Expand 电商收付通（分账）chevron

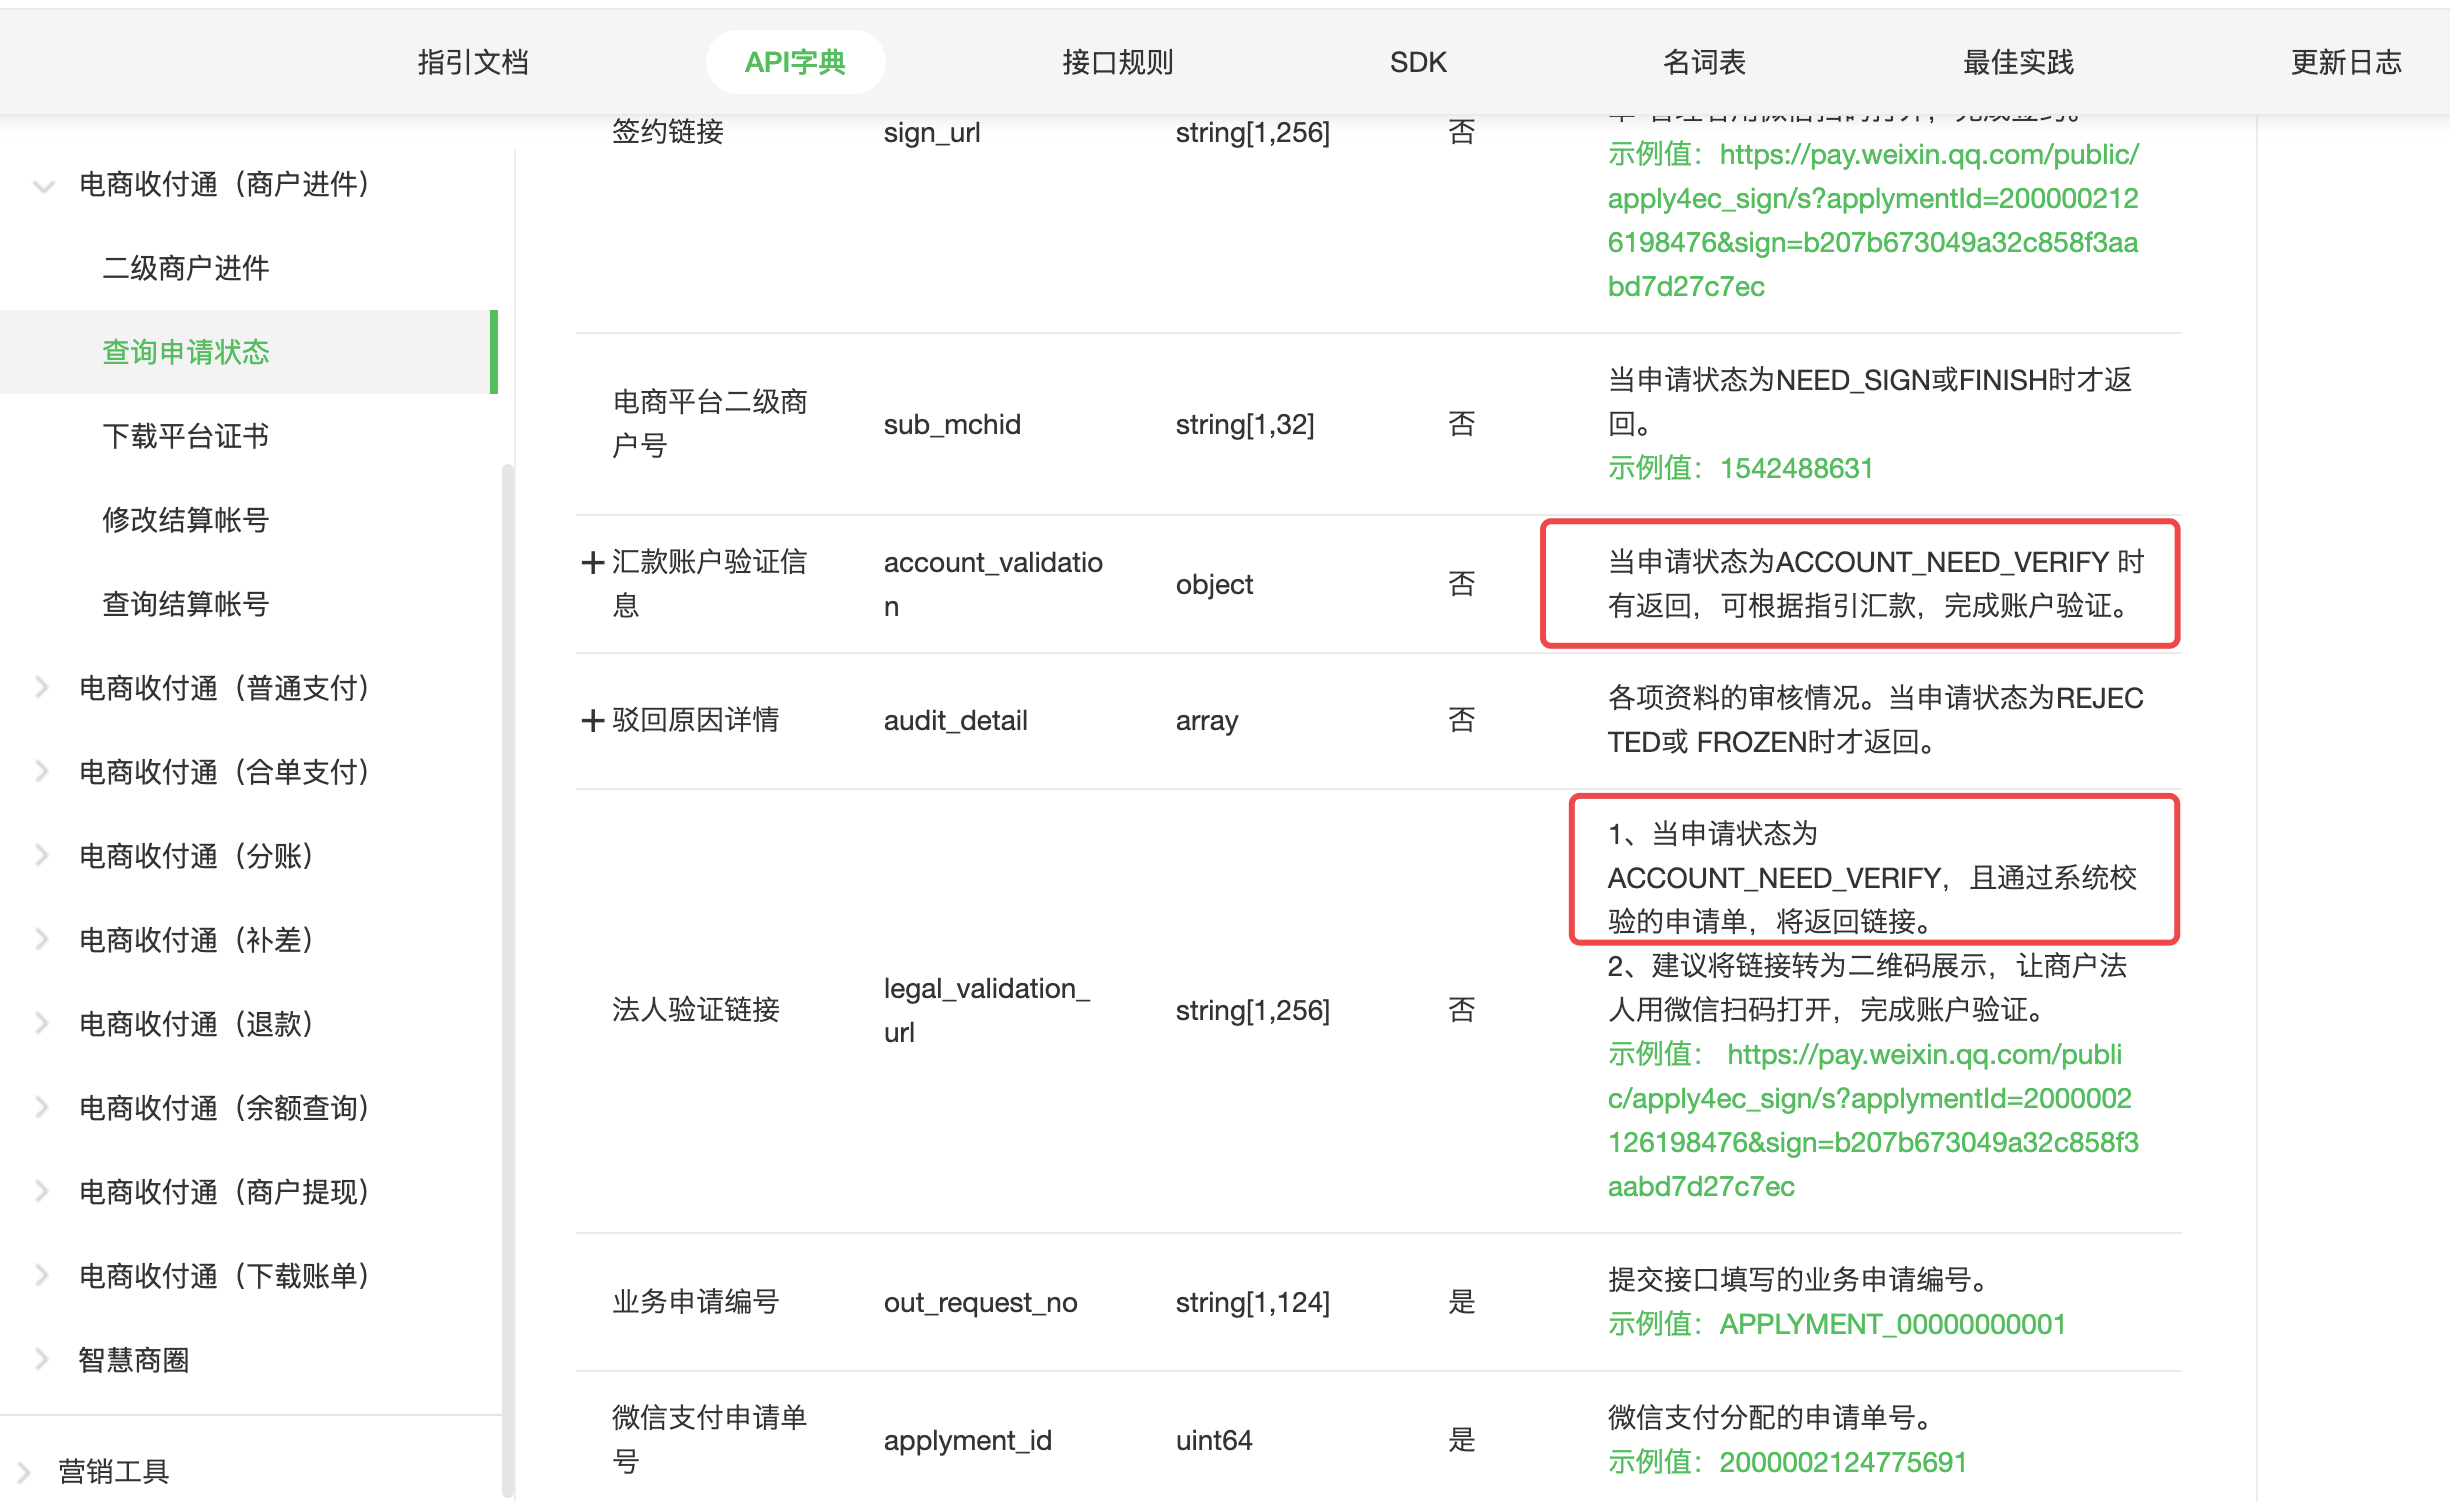(43, 856)
